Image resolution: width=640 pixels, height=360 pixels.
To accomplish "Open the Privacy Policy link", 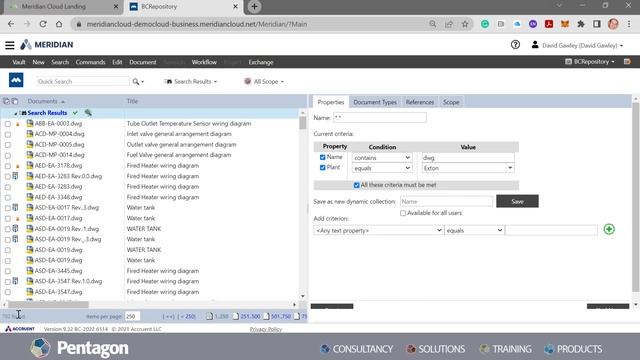I will tap(266, 329).
